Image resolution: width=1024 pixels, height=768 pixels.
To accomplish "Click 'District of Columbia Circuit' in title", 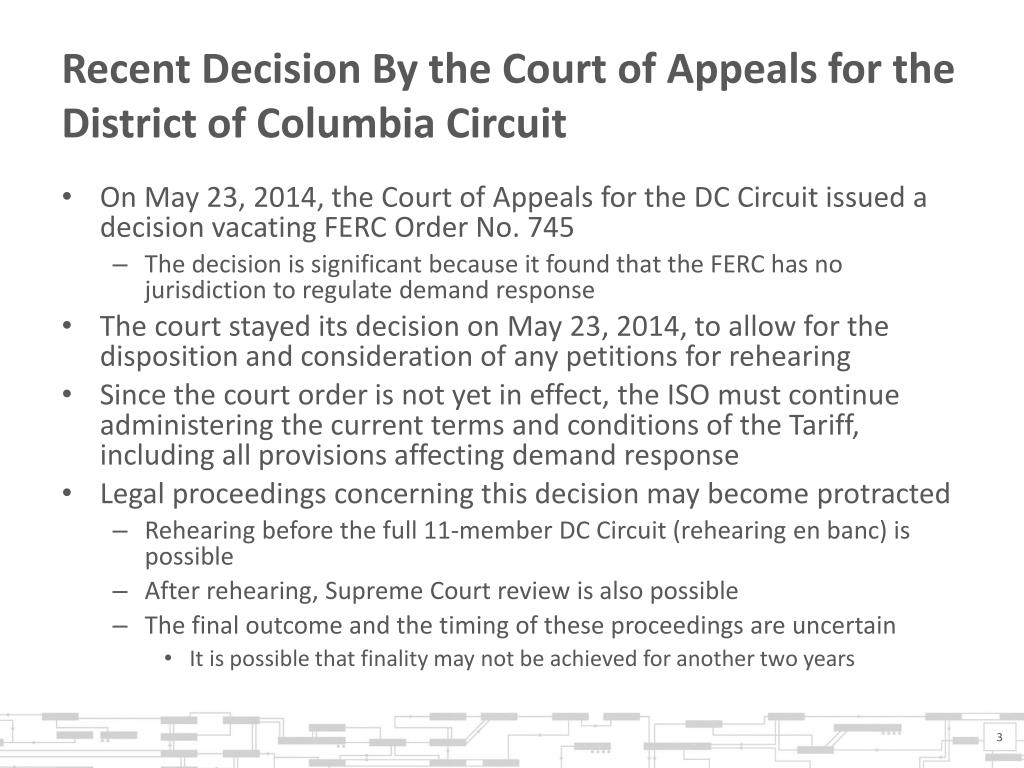I will pyautogui.click(x=314, y=123).
